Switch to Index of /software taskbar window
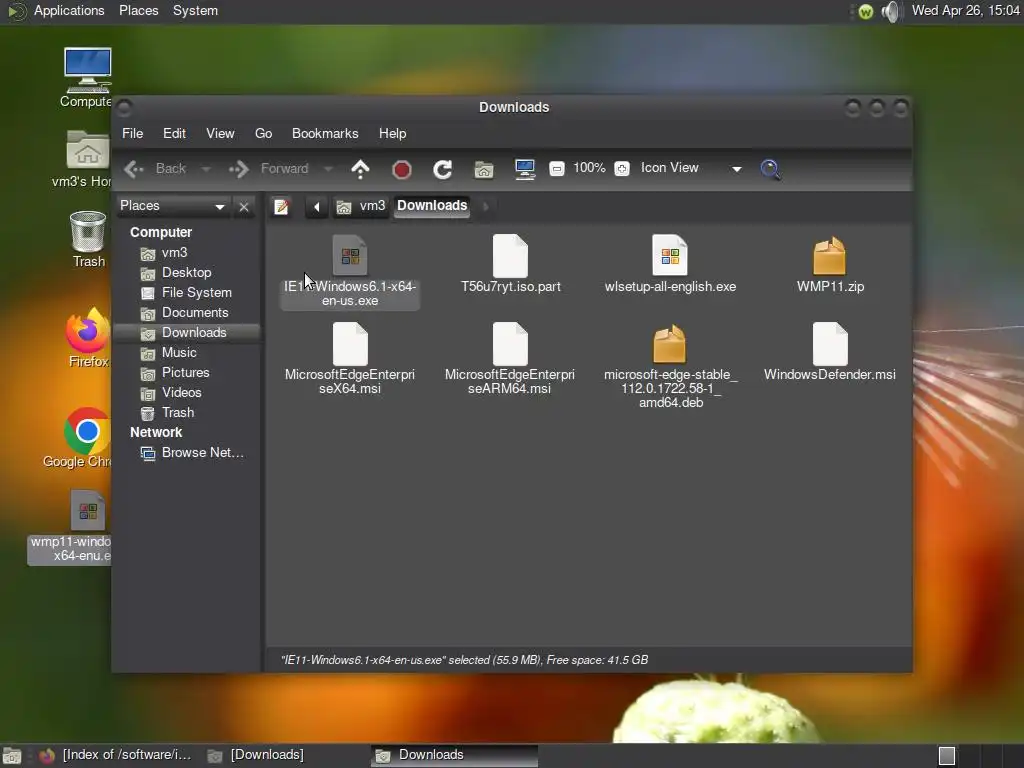Screen dimensions: 1024x768 [116, 755]
